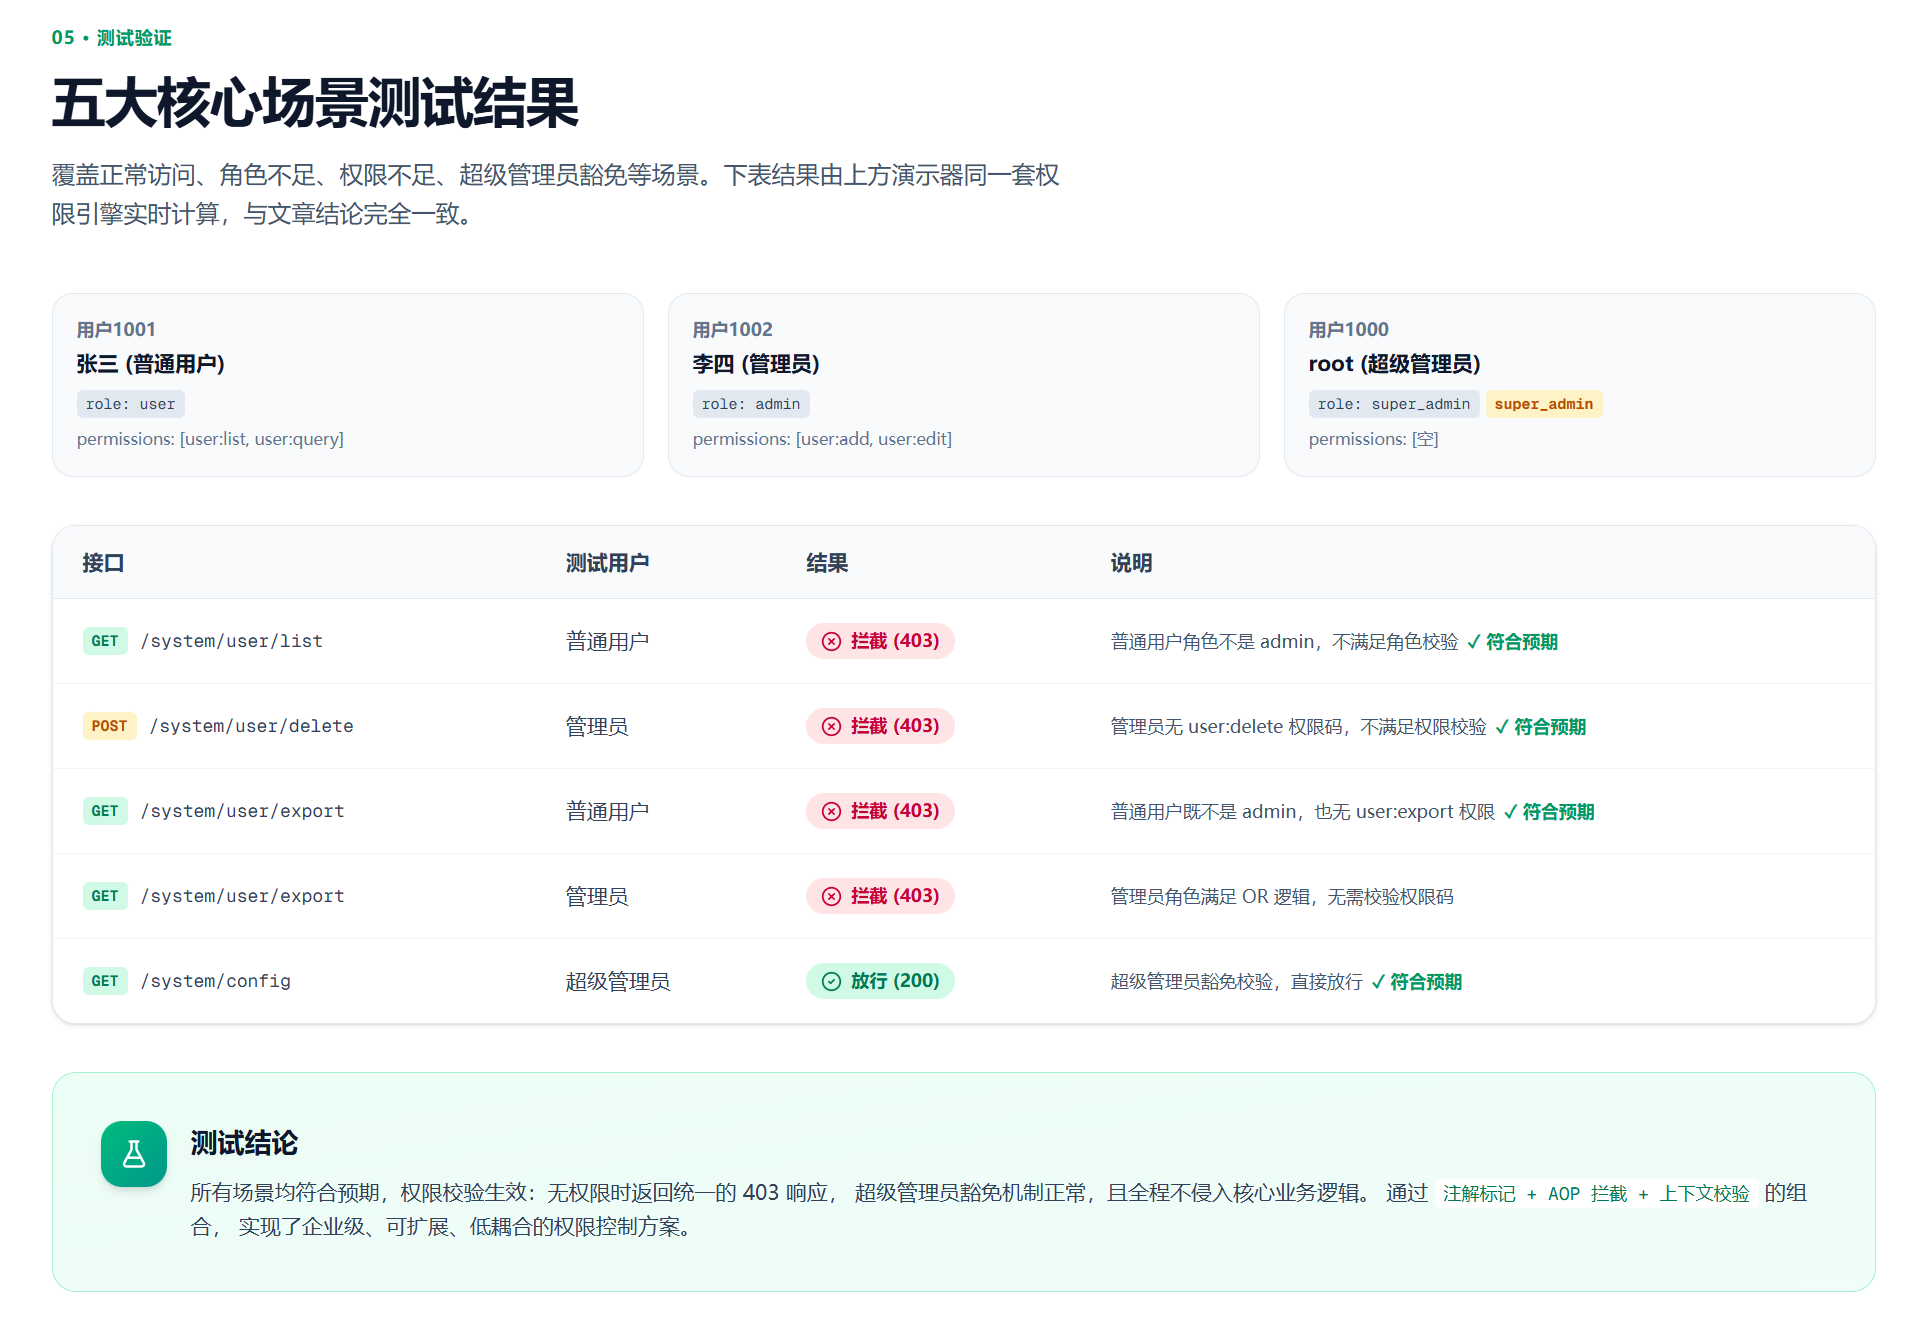Viewport: 1929px width, 1323px height.
Task: Click the 拦截 (403) badge in the /system/user/list row
Action: 880,641
